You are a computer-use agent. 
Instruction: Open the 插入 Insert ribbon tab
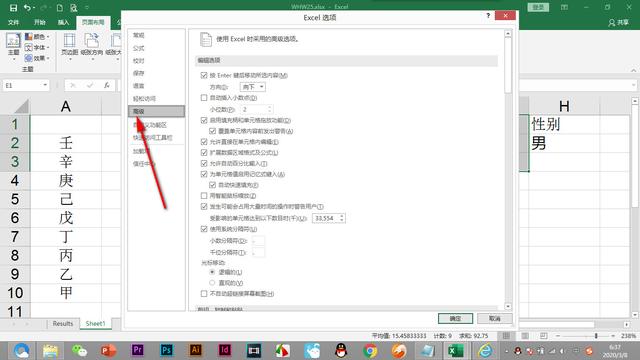63,22
